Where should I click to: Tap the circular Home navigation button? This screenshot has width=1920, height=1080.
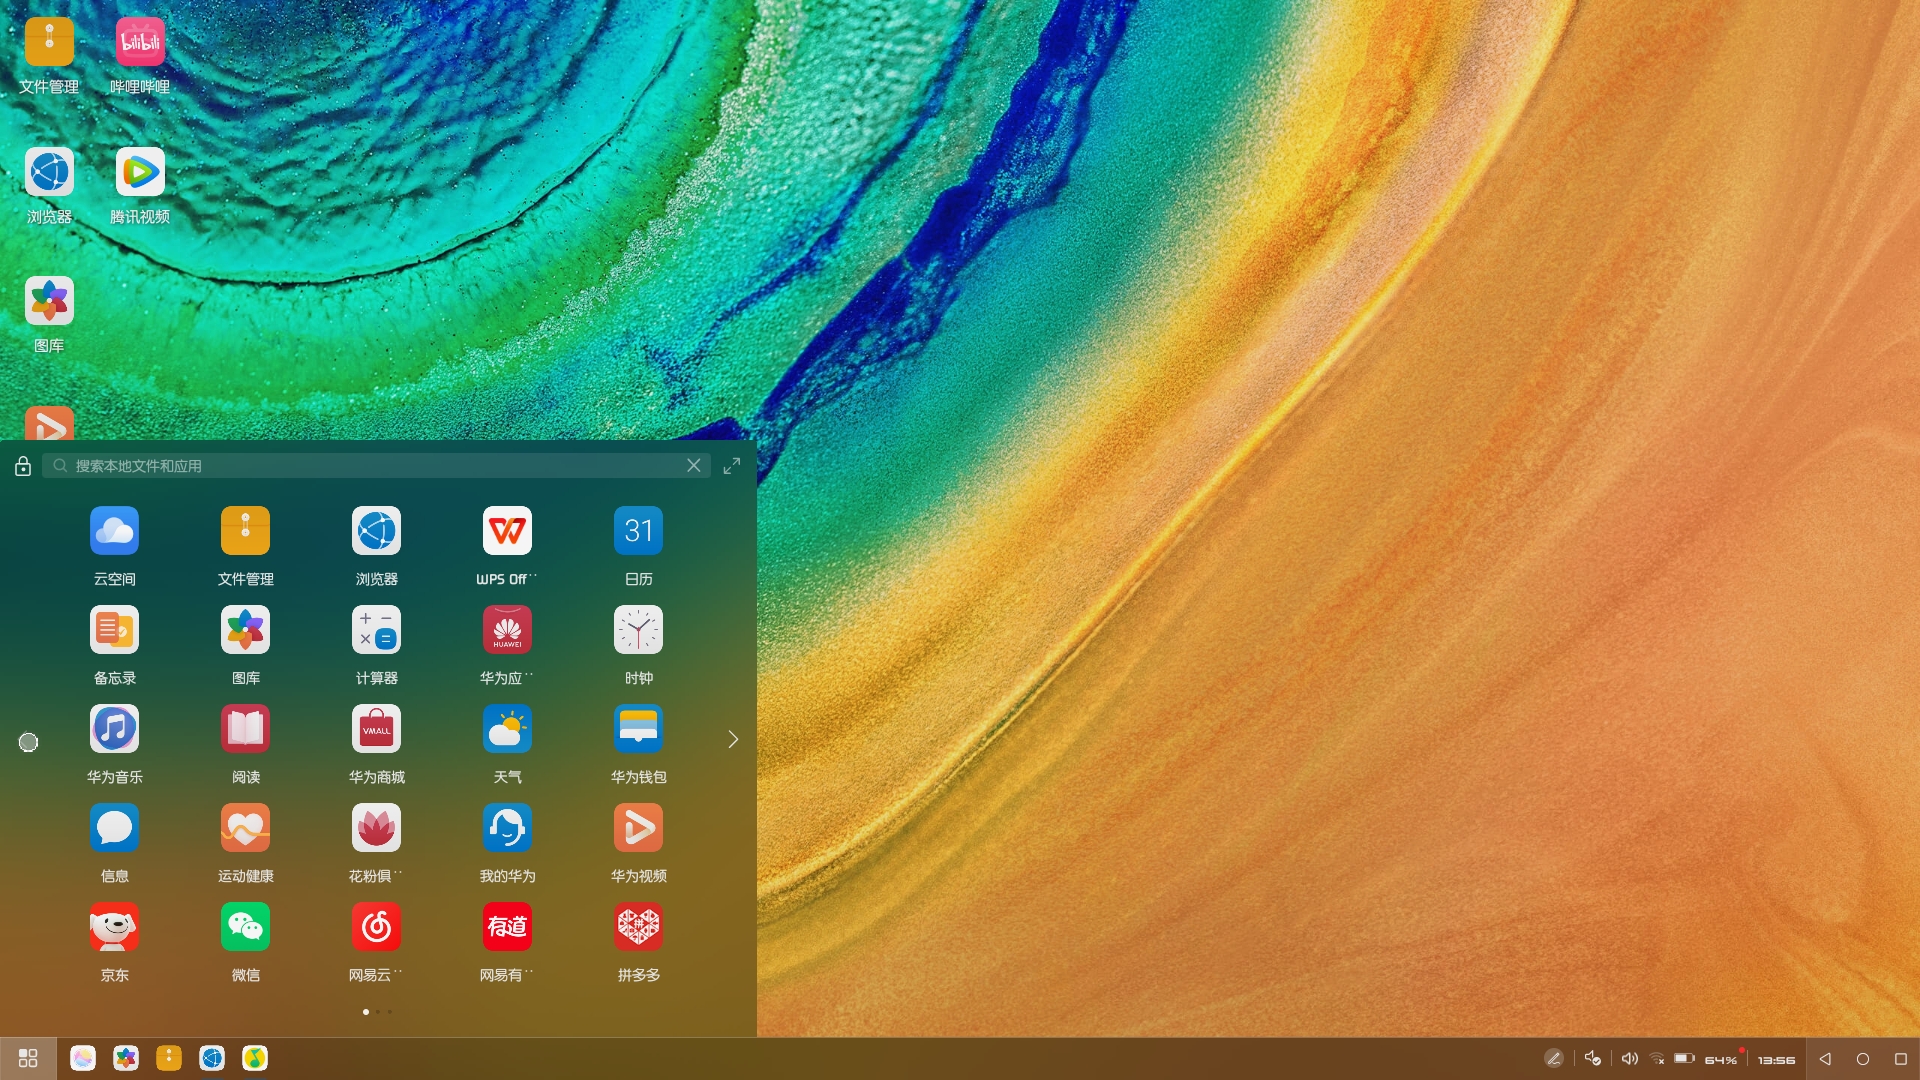[x=1863, y=1059]
